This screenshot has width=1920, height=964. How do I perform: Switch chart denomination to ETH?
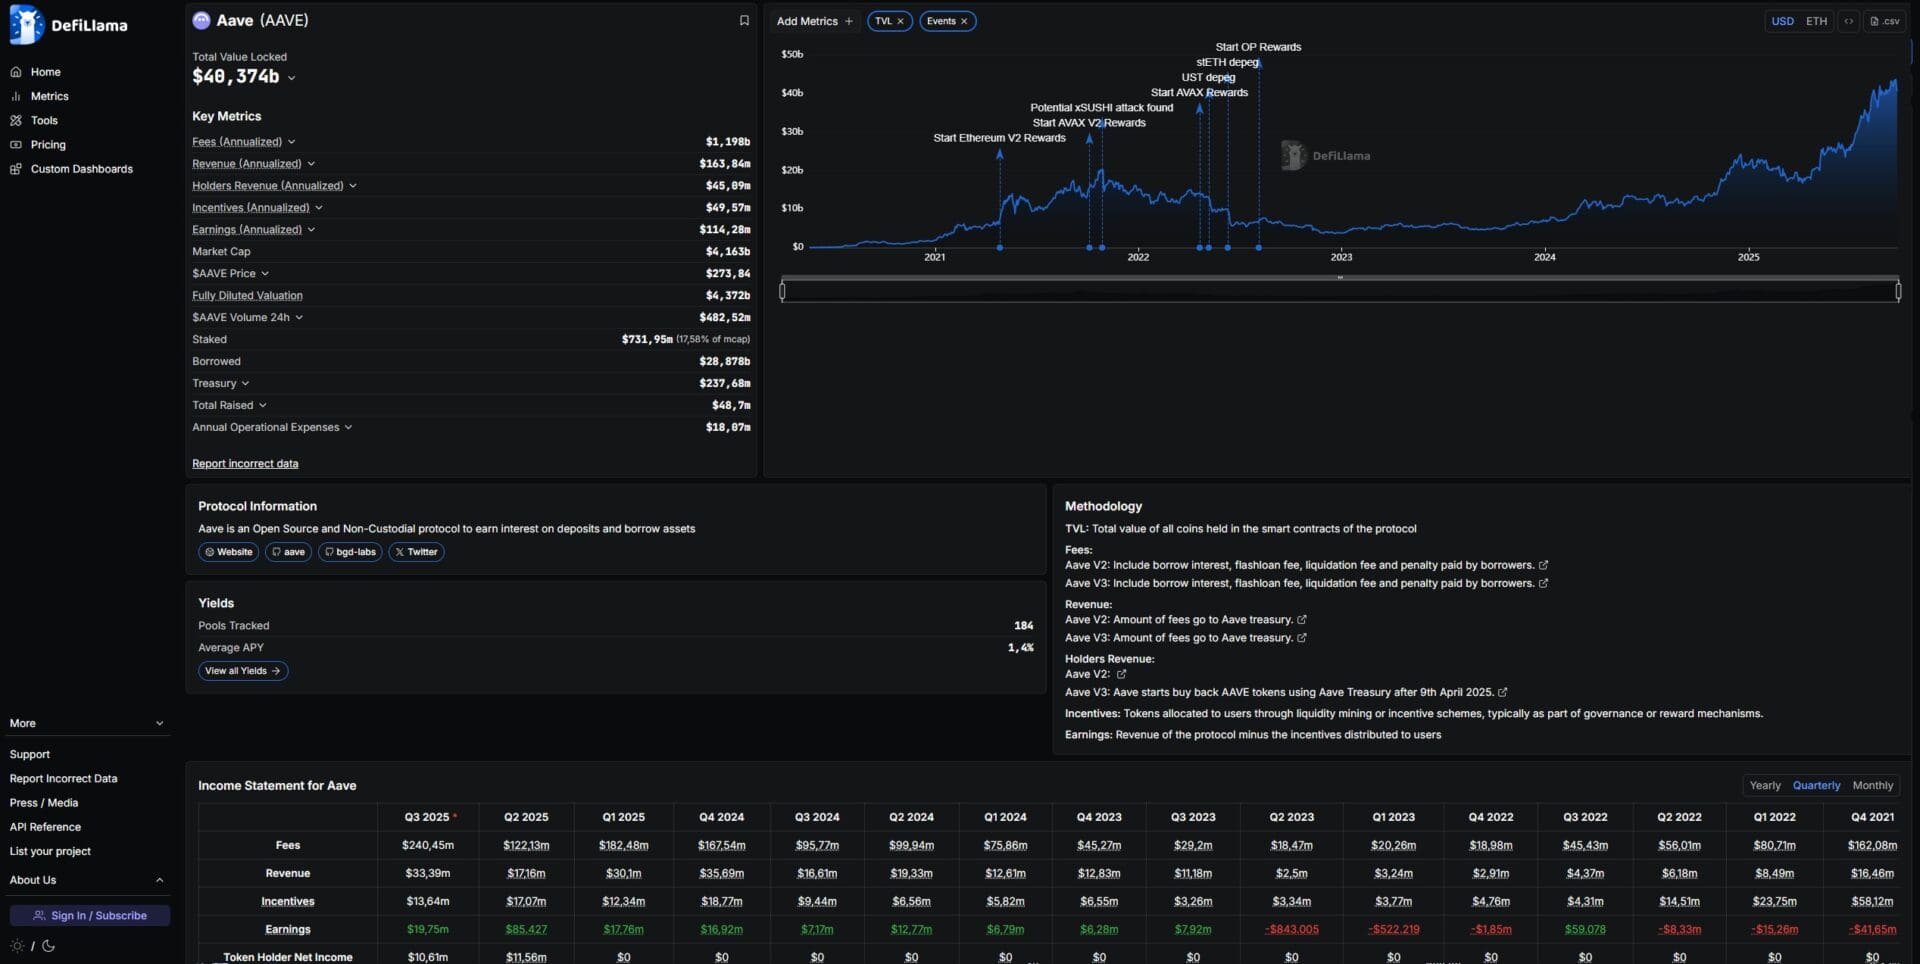[x=1816, y=21]
